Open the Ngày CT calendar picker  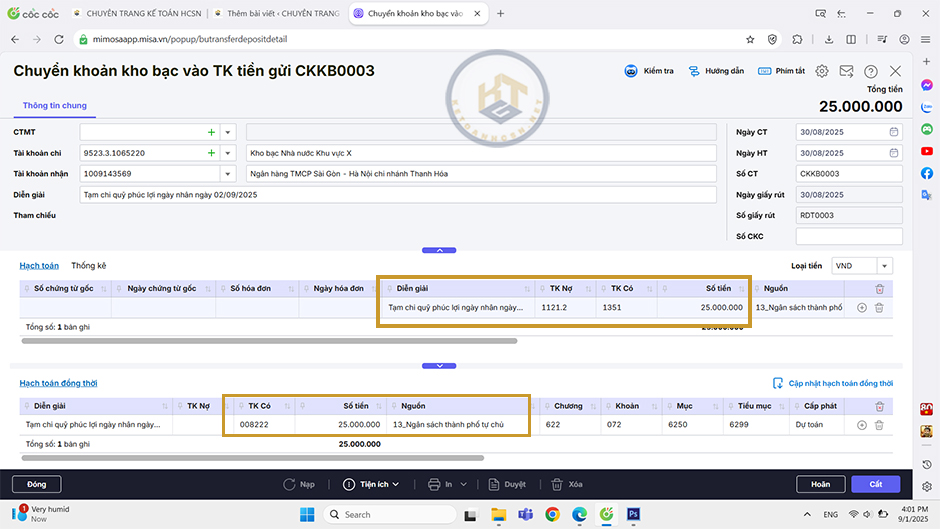(x=893, y=132)
